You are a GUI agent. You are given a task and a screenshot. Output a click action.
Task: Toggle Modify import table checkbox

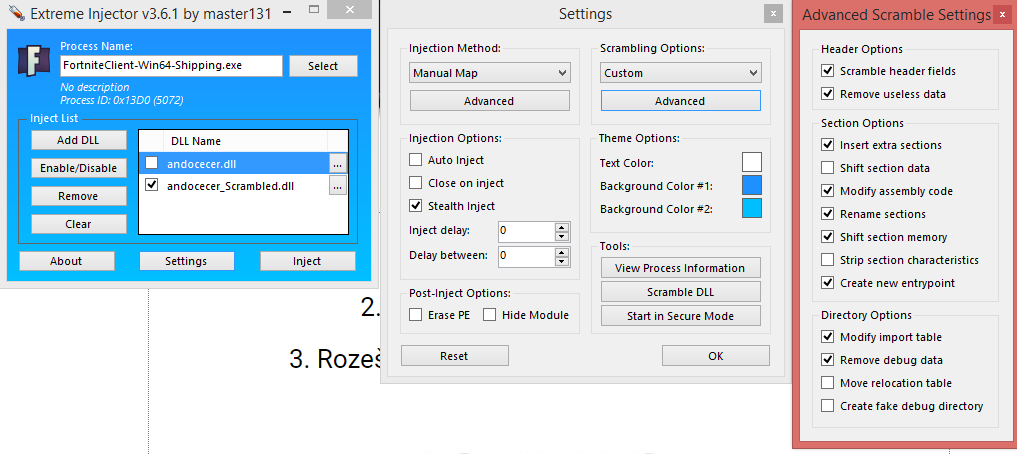tap(827, 337)
